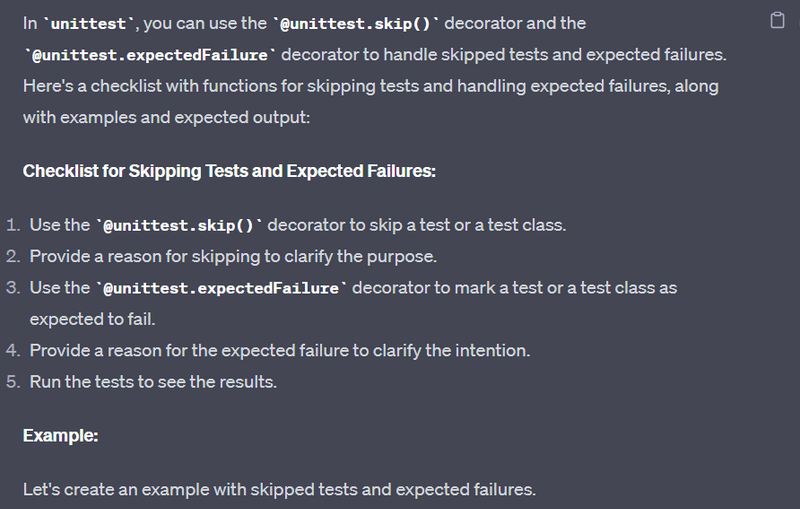Click the "Let's create an example" sentence
The image size is (800, 509).
(x=279, y=490)
